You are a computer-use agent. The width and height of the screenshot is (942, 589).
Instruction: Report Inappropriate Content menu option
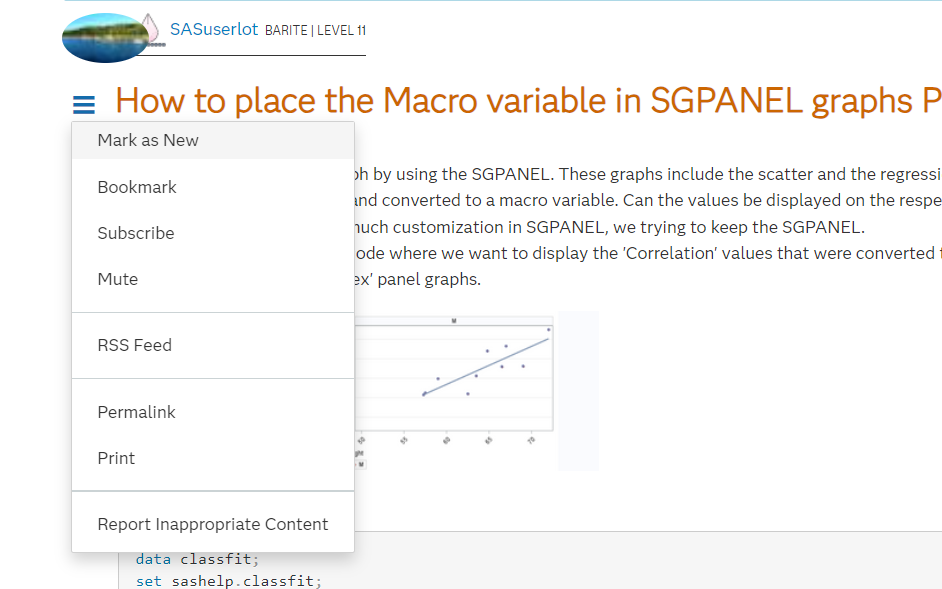point(213,524)
